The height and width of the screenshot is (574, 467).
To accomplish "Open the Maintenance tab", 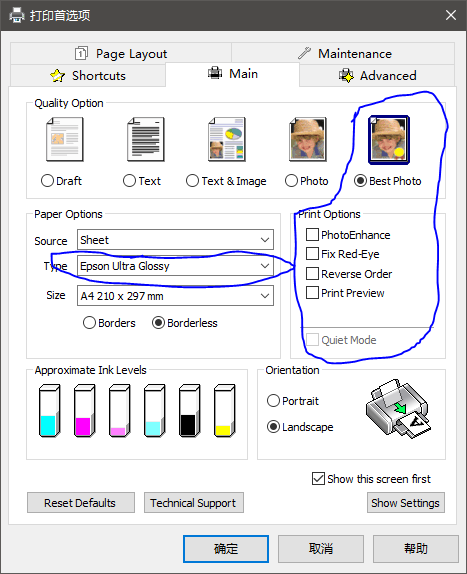I will tap(343, 54).
